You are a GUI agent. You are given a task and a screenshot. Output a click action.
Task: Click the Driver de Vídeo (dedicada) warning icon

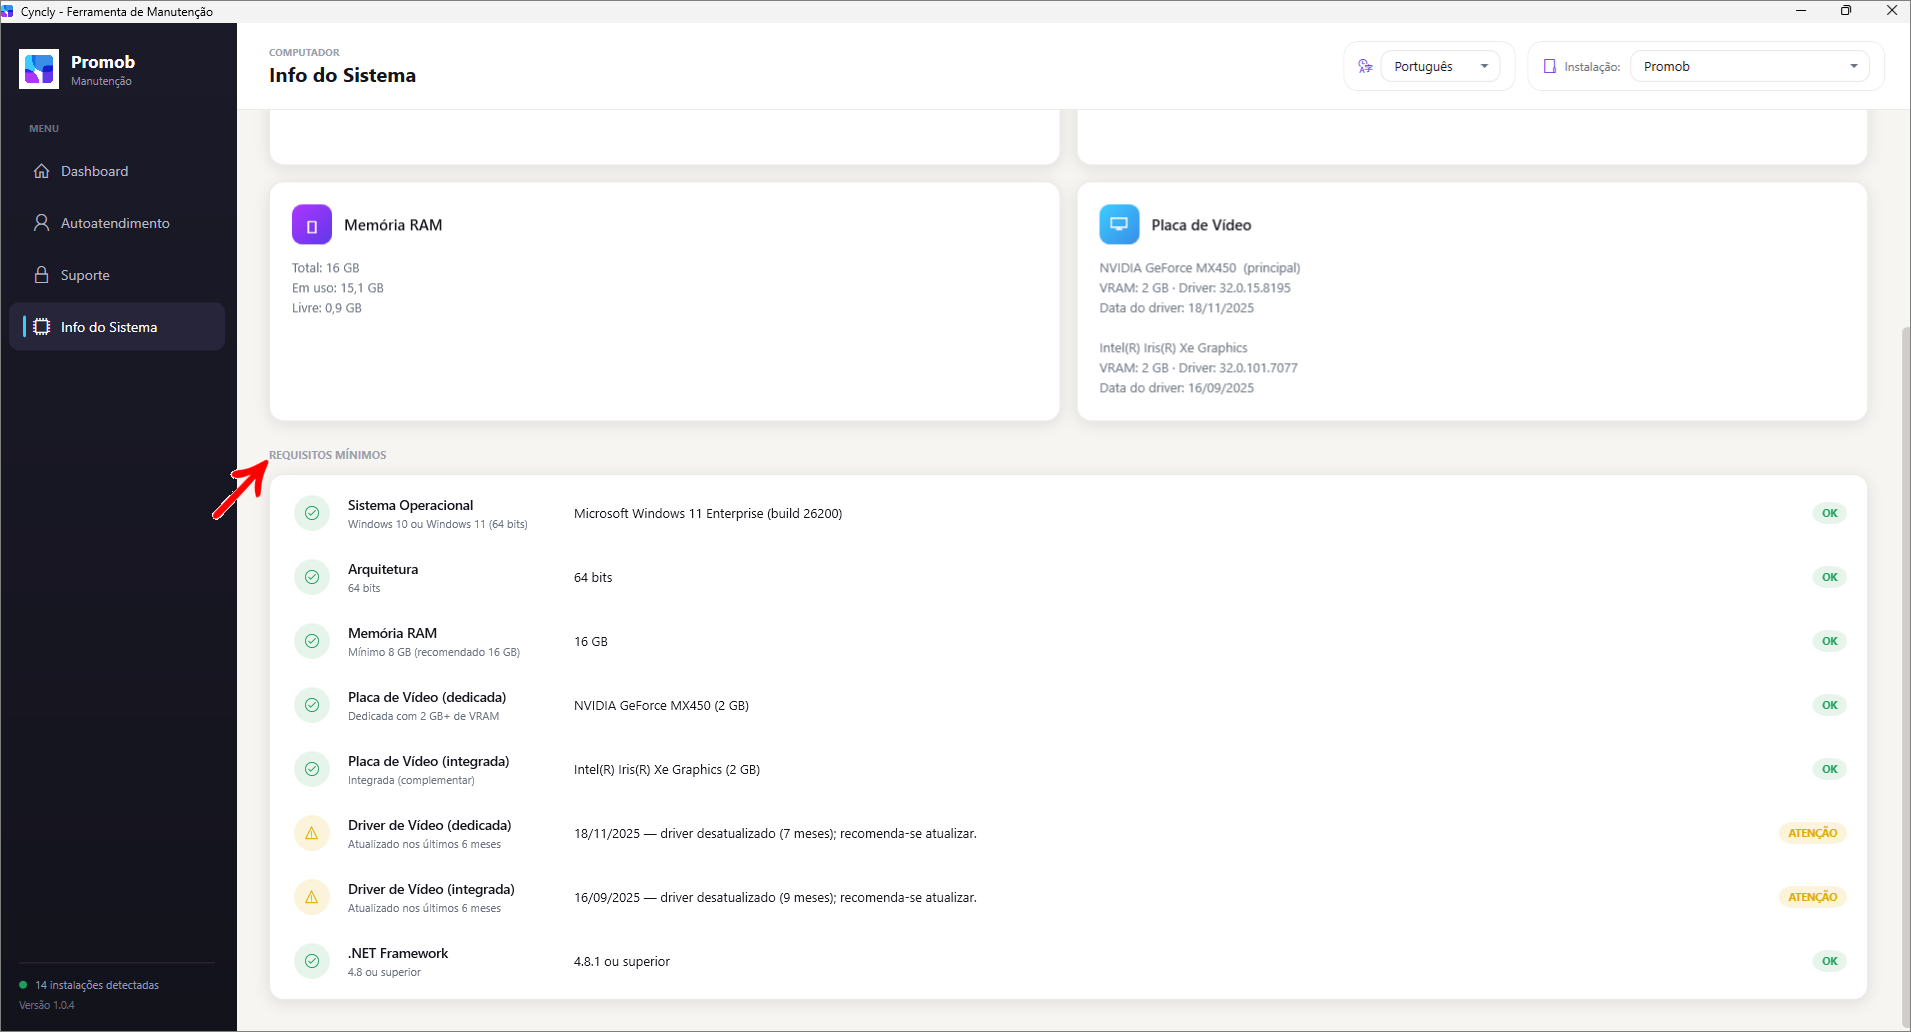point(312,833)
